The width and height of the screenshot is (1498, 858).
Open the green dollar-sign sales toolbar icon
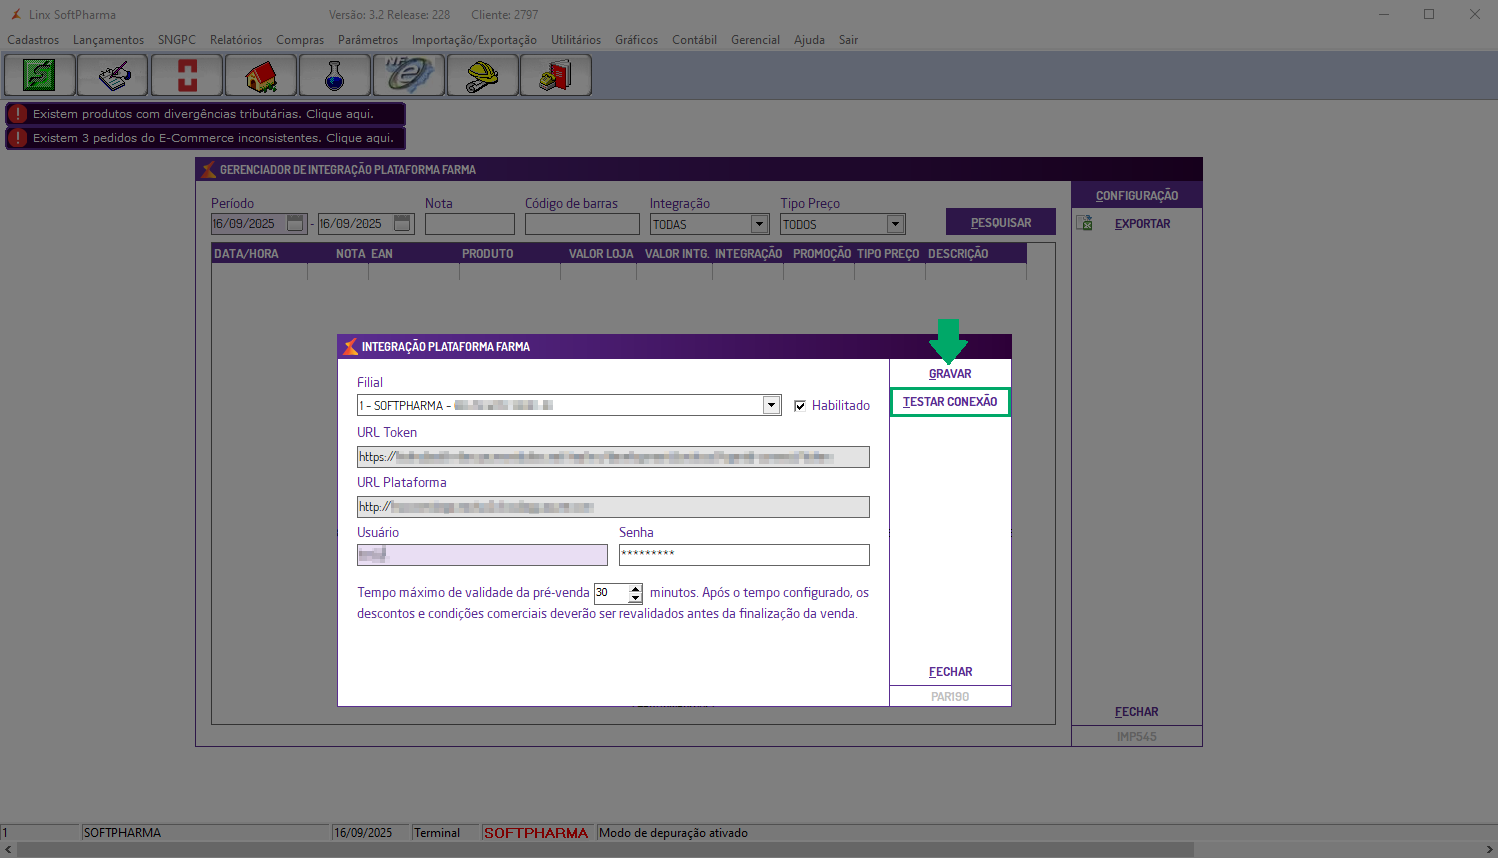click(x=40, y=75)
